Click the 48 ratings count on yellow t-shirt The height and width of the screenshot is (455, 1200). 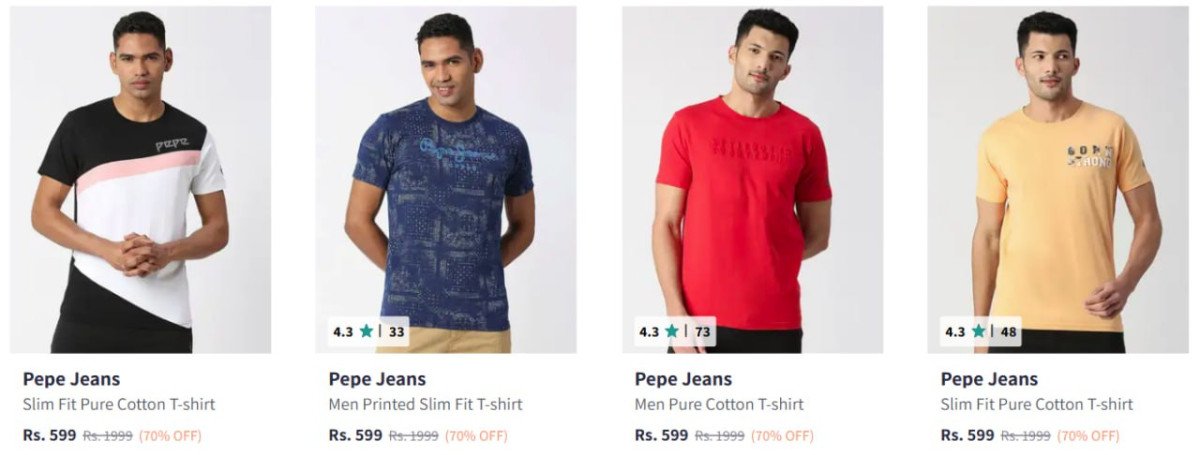1008,332
